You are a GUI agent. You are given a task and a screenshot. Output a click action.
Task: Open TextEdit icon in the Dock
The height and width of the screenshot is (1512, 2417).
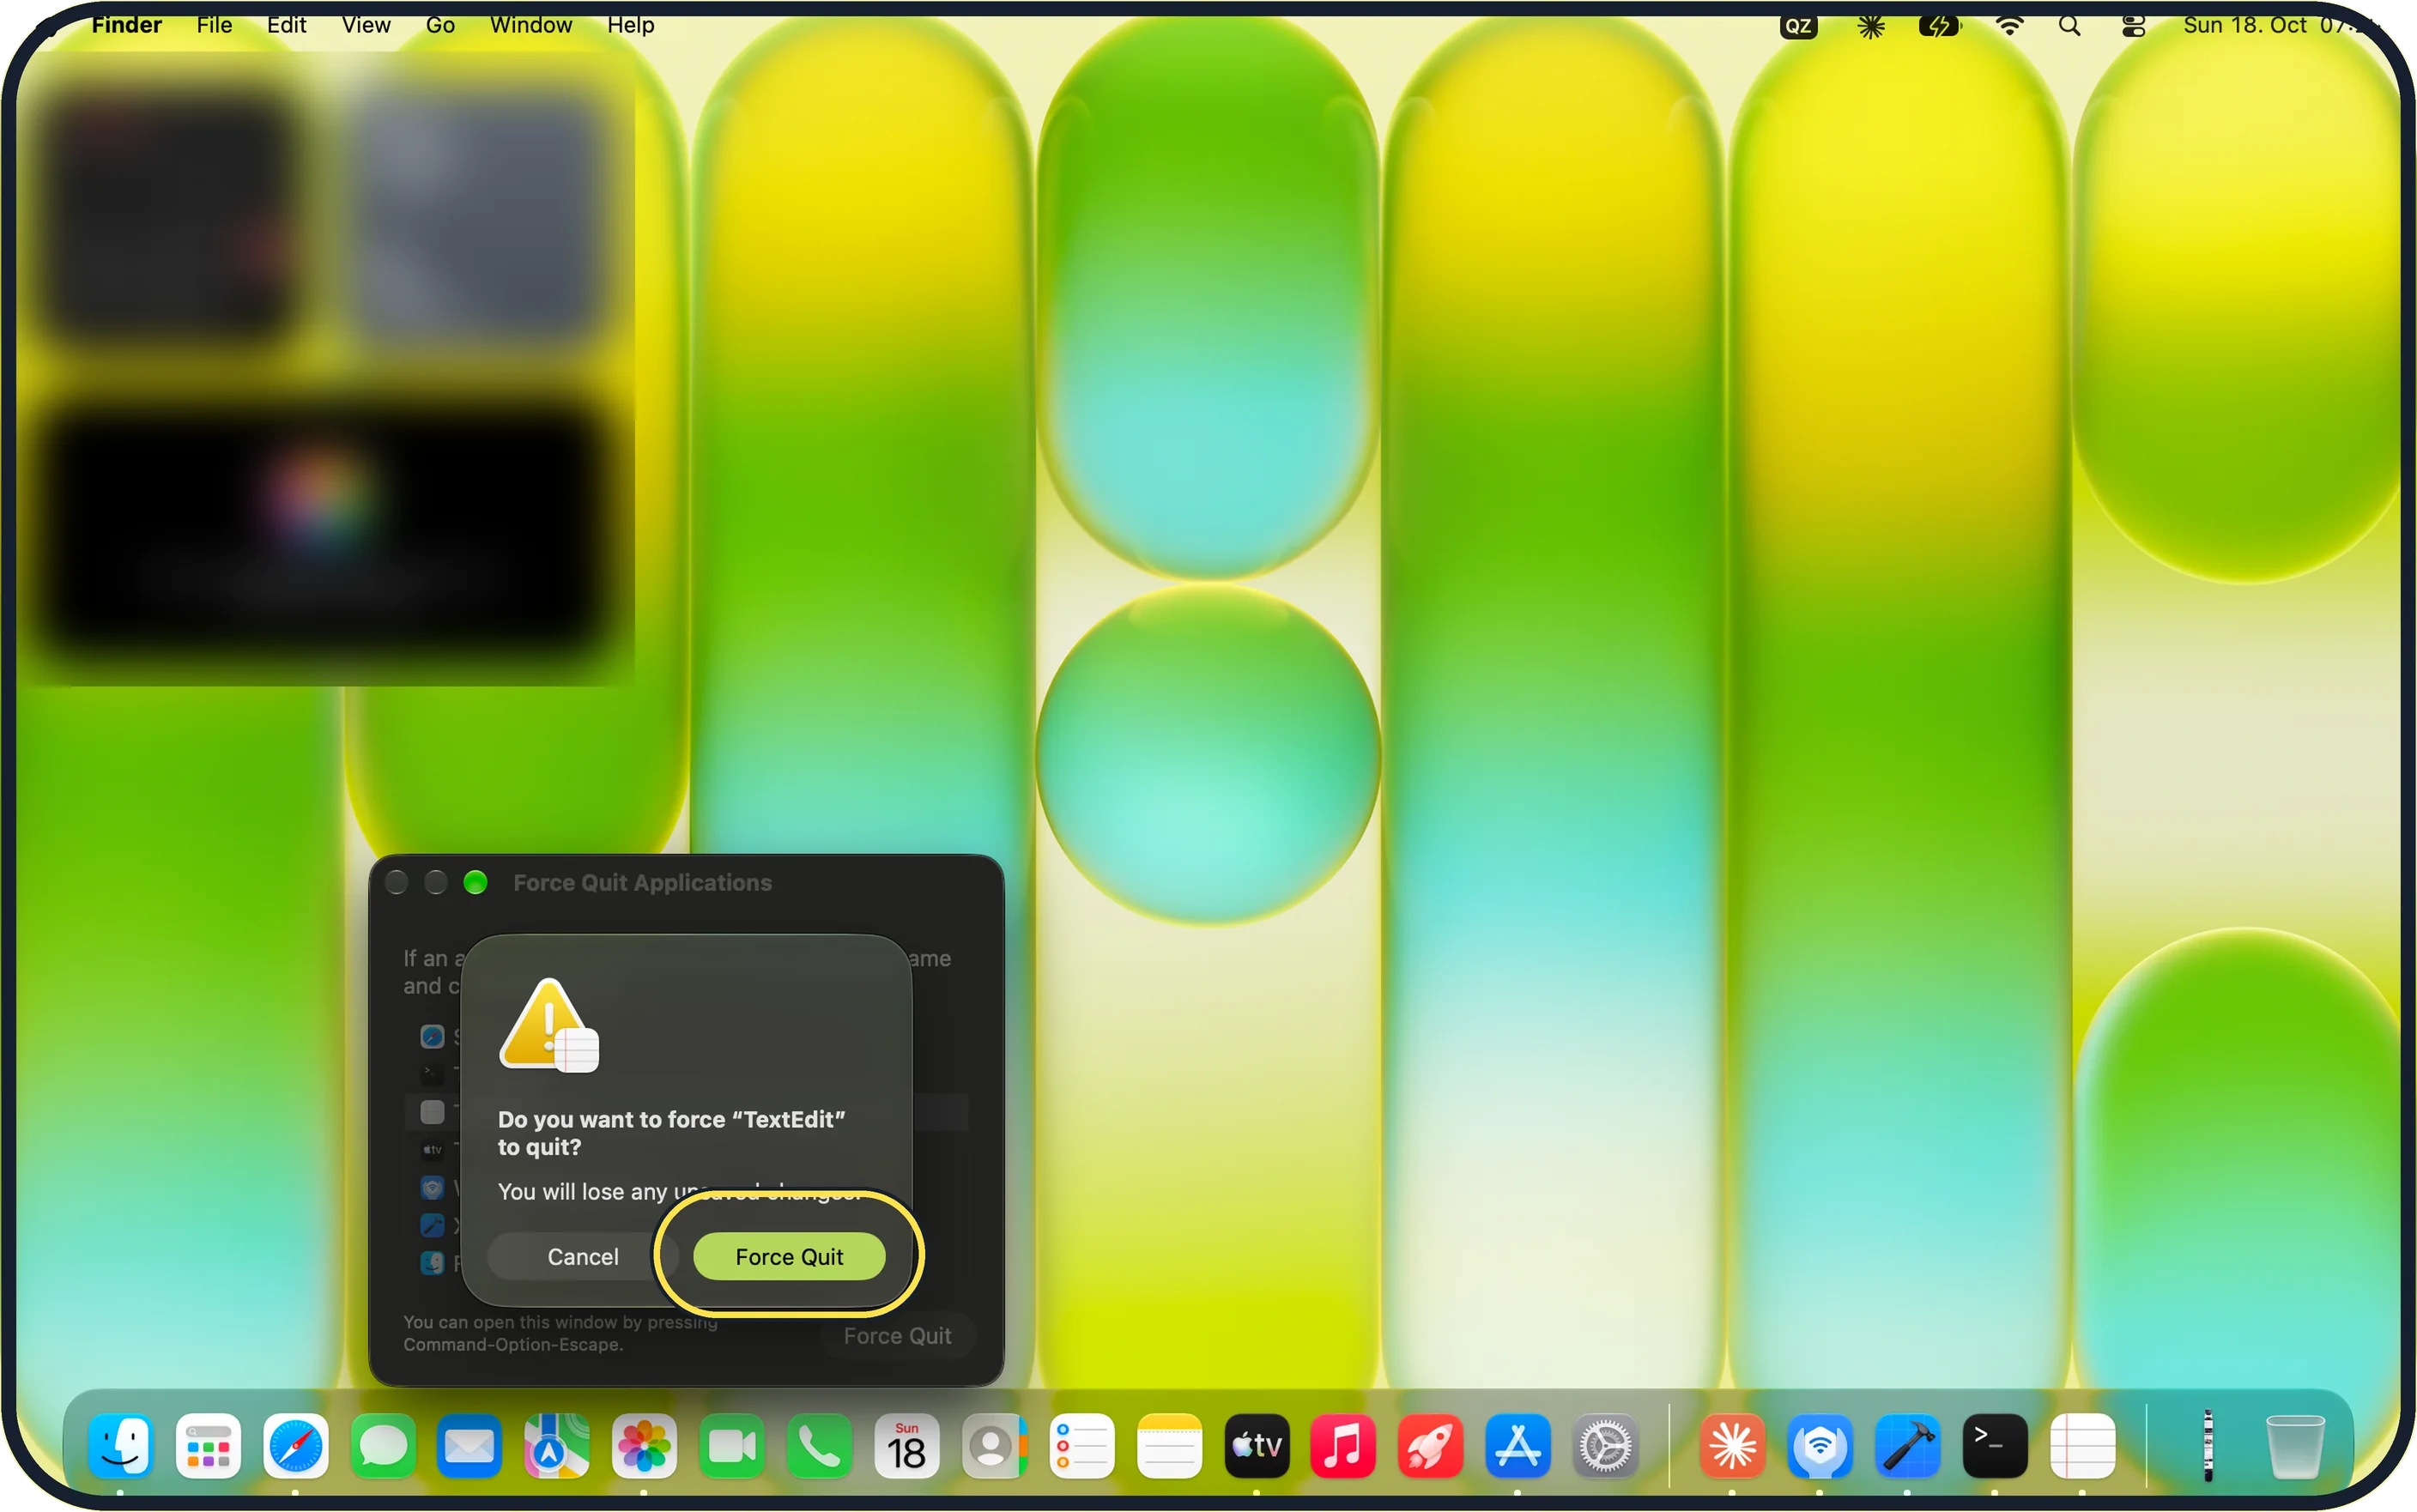[x=2082, y=1446]
